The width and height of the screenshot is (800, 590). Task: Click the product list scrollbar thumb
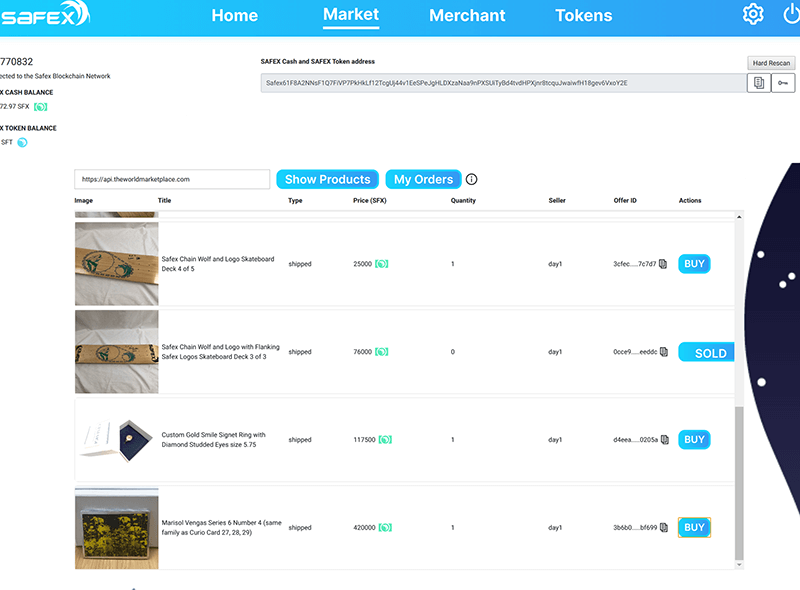point(739,483)
